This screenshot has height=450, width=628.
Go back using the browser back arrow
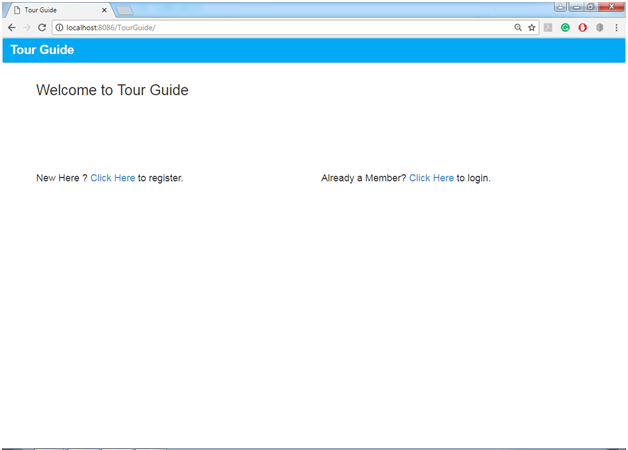coord(12,28)
